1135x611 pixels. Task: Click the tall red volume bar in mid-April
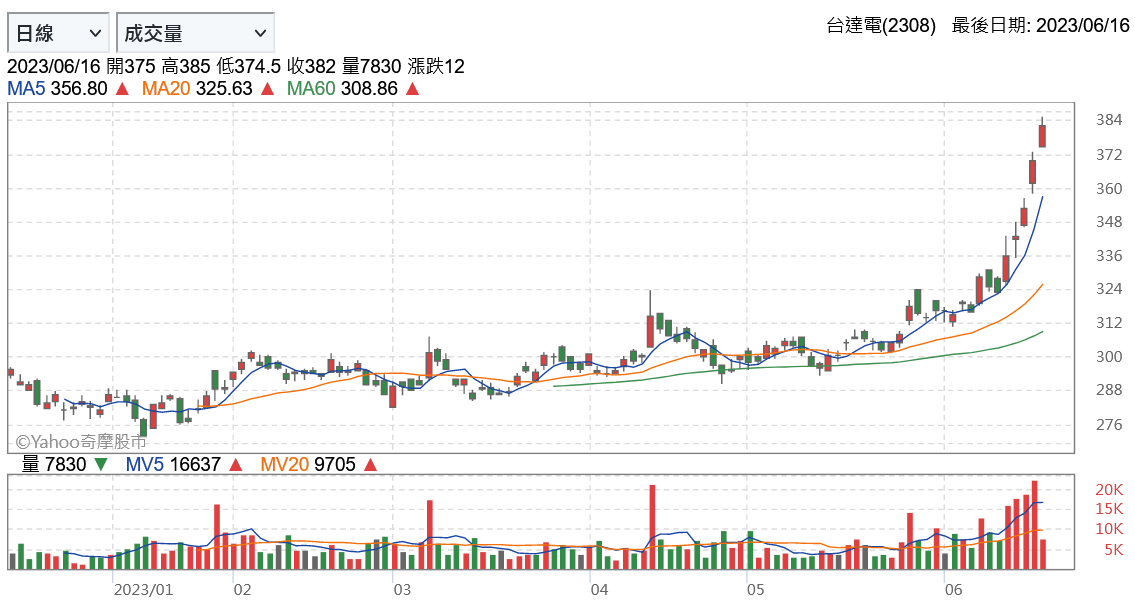(652, 527)
